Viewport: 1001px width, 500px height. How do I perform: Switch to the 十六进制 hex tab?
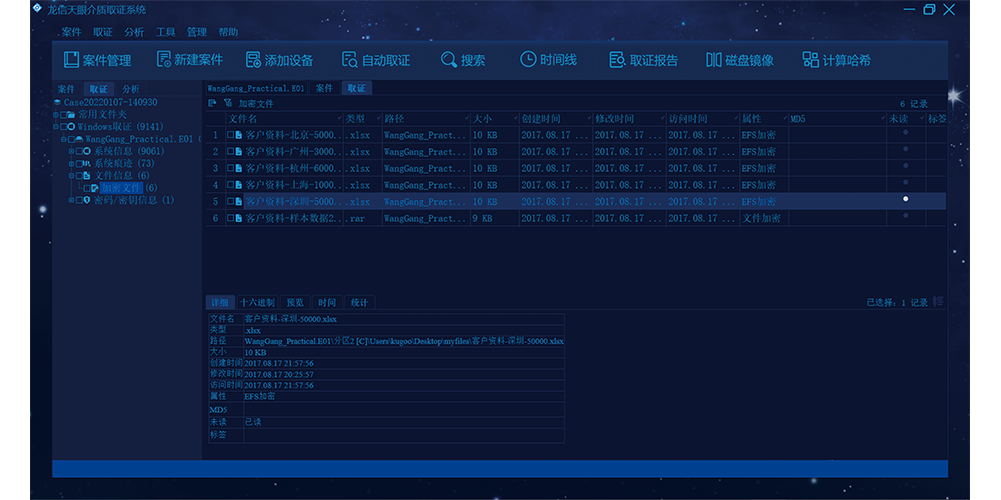click(x=256, y=302)
